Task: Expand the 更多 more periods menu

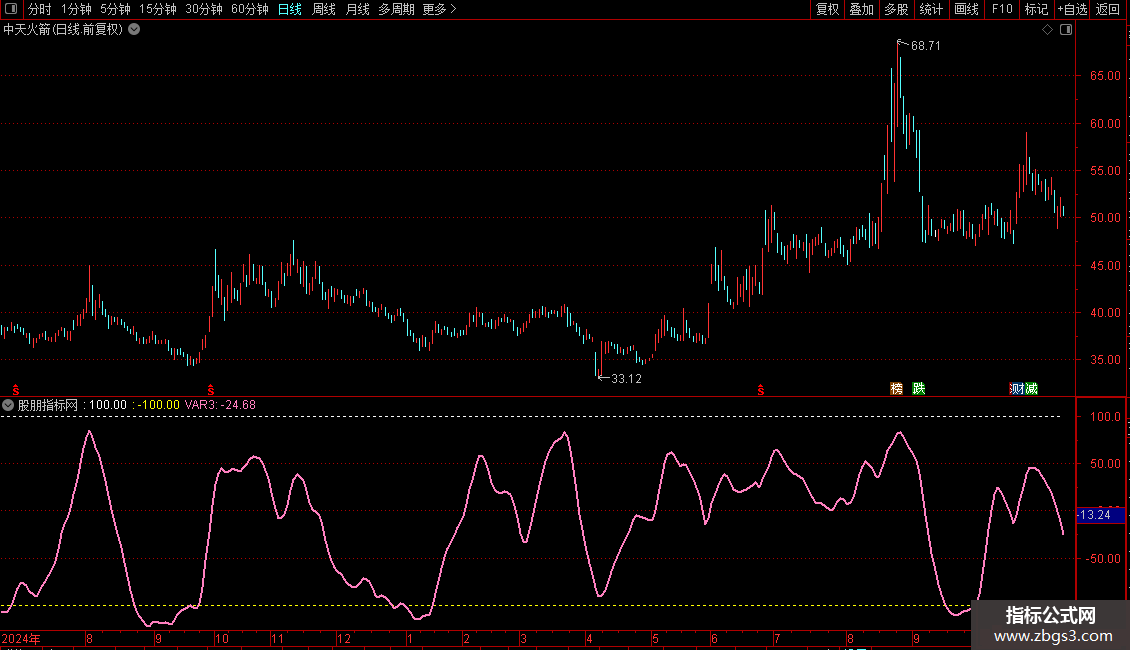Action: (440, 9)
